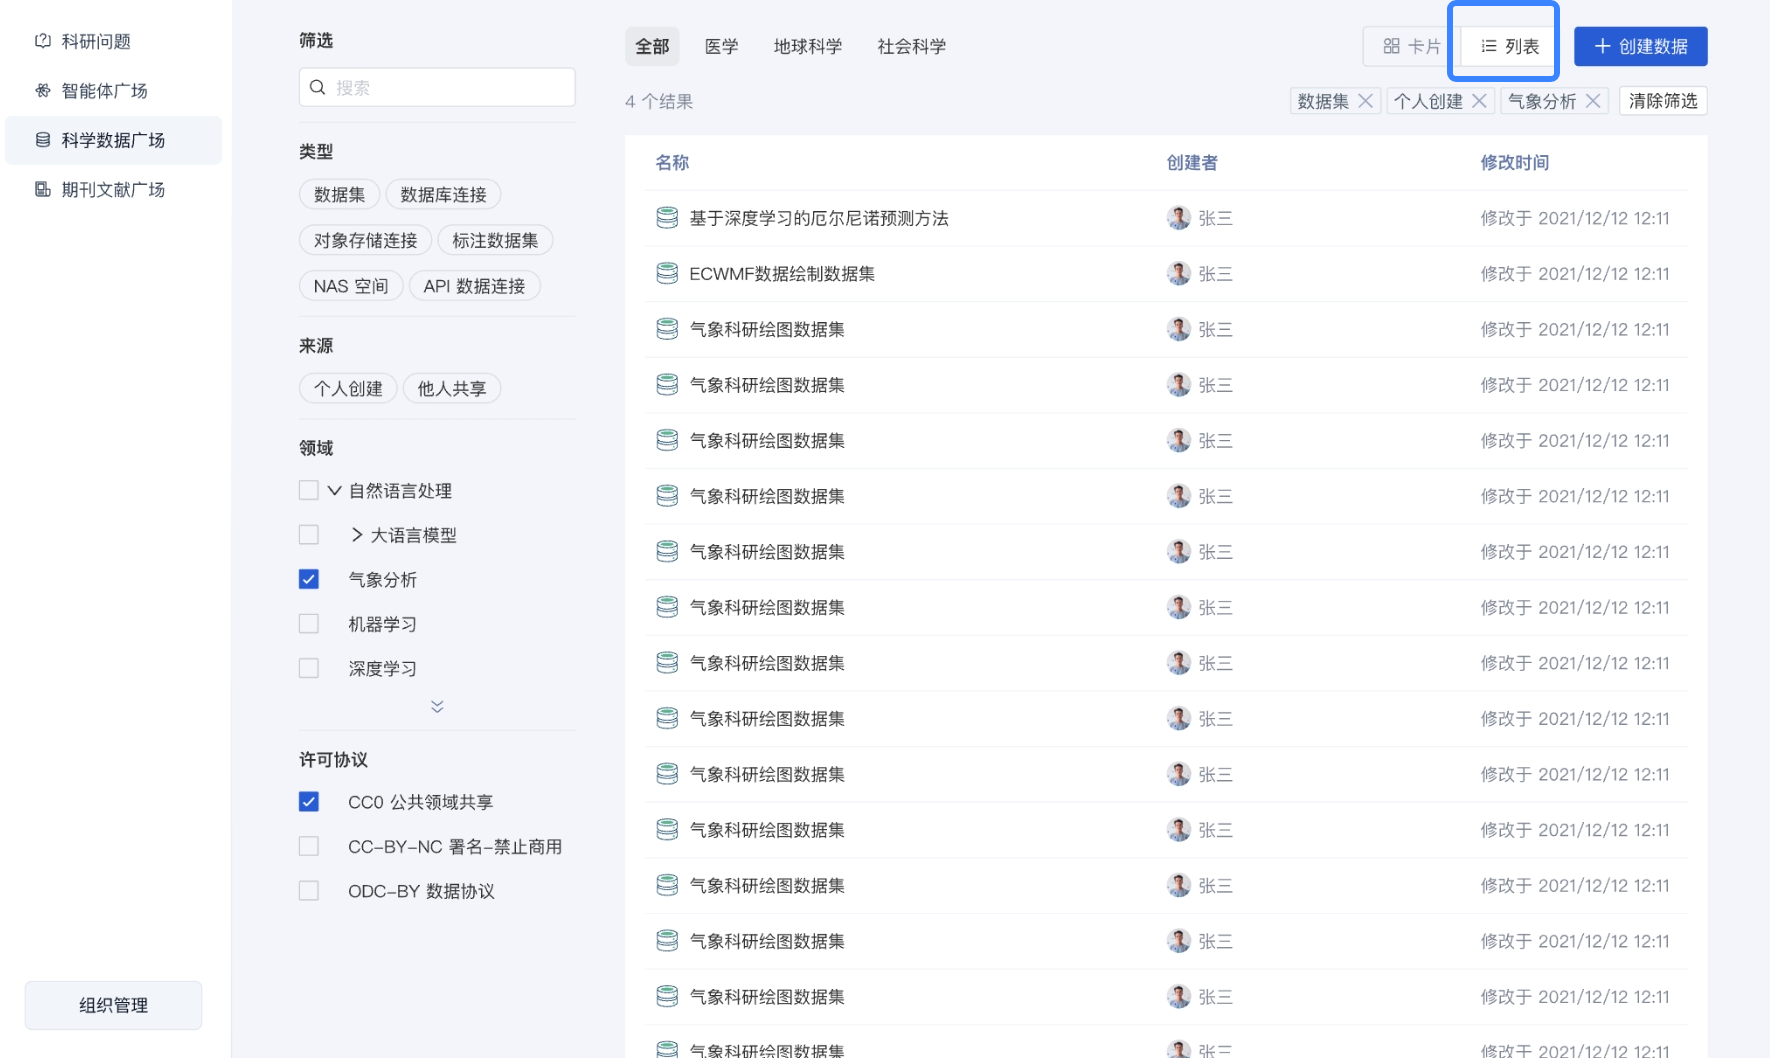Click the 科研问题 sidebar icon
1770x1058 pixels.
[43, 41]
